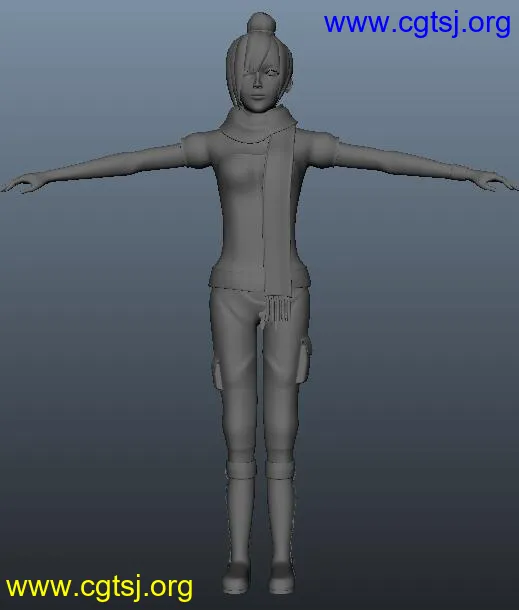Viewport: 519px width, 610px height.
Task: Click the shoe on the screen-right foot
Action: click(x=282, y=577)
